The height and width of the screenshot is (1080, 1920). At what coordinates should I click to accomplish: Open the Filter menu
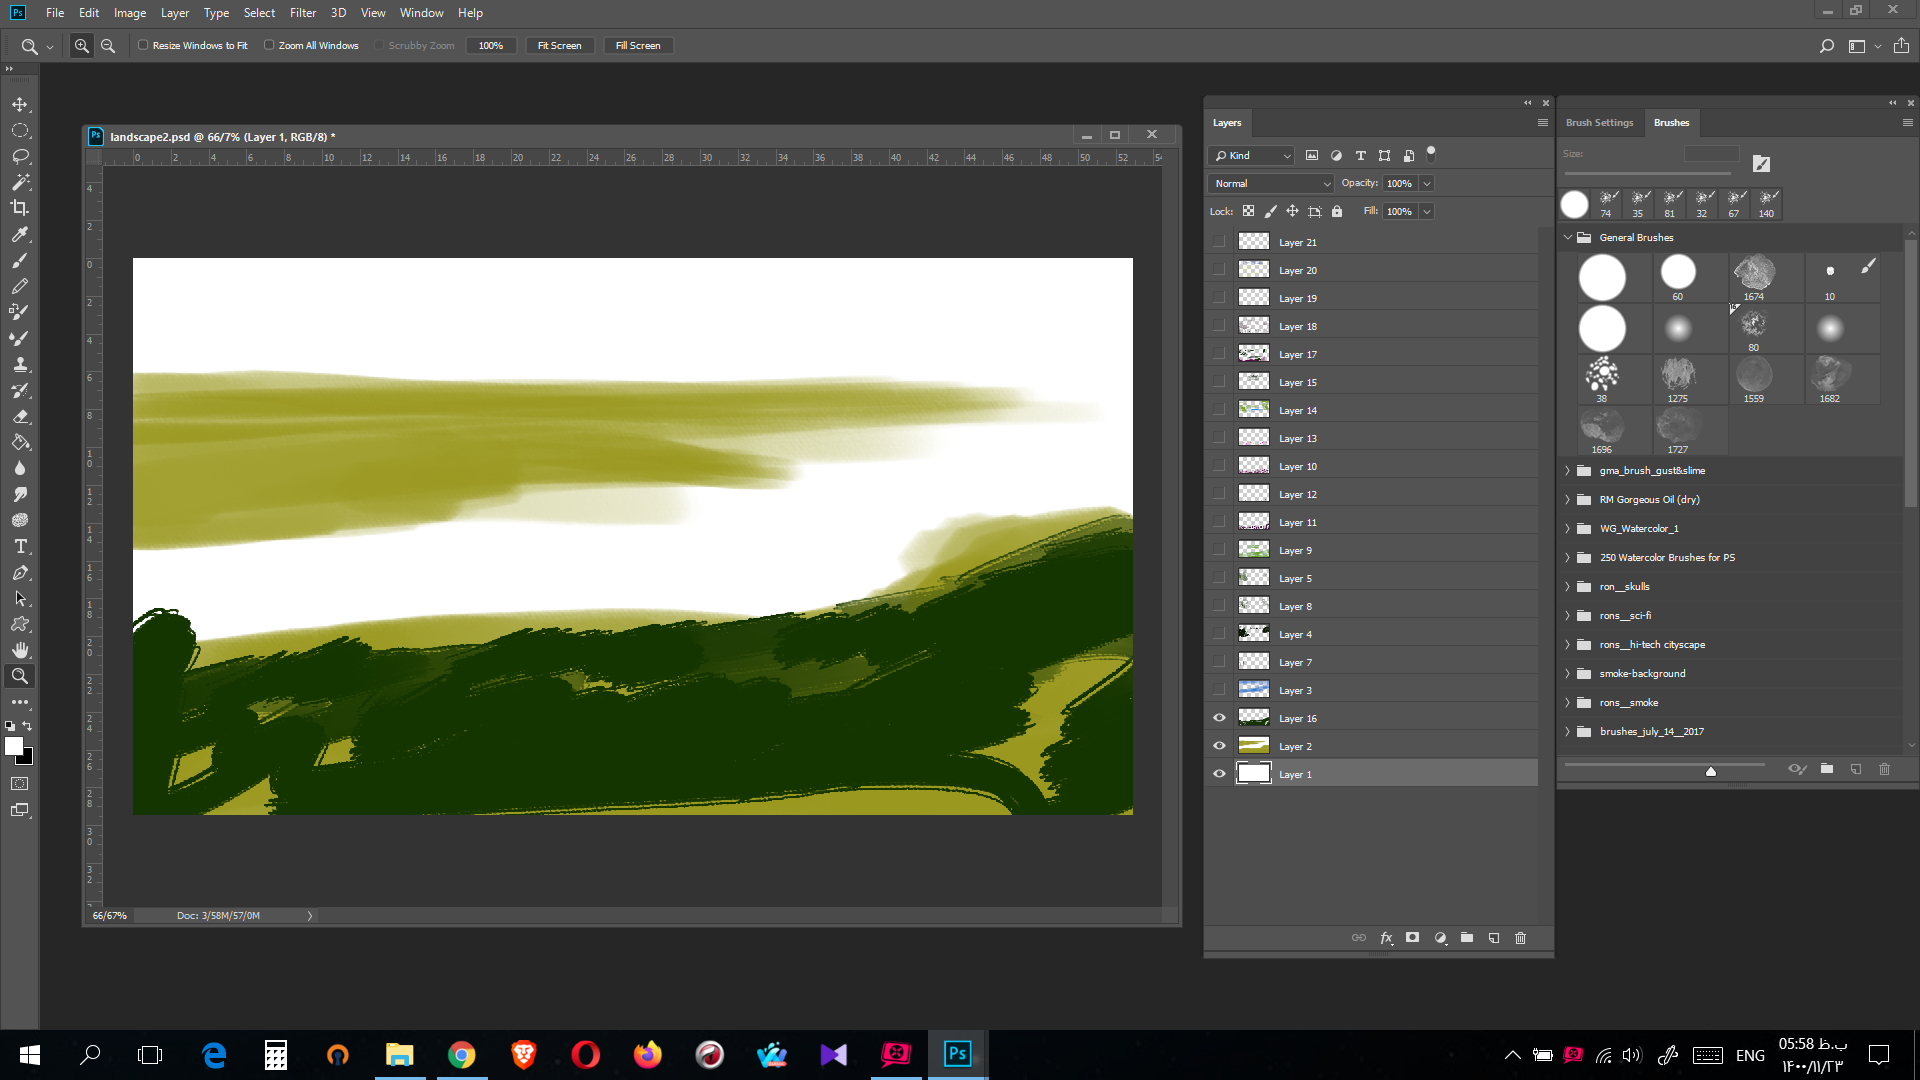[302, 13]
